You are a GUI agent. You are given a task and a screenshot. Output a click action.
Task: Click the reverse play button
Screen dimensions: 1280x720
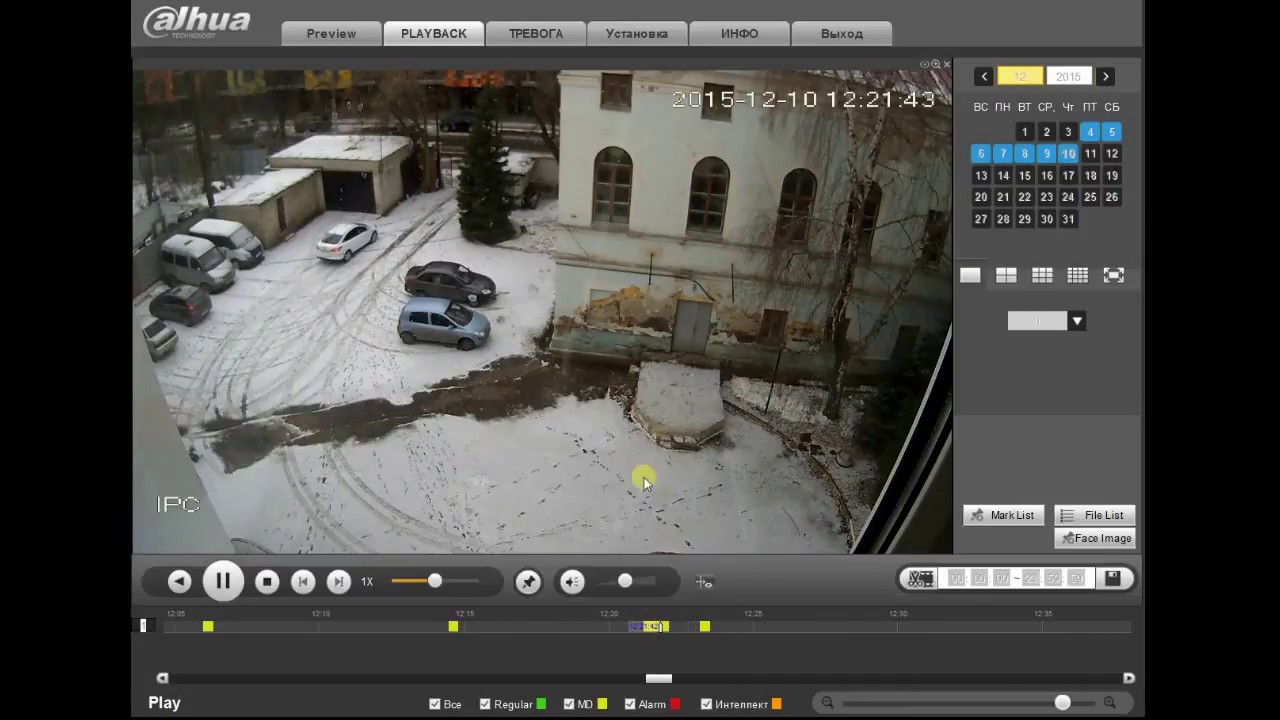tap(179, 581)
